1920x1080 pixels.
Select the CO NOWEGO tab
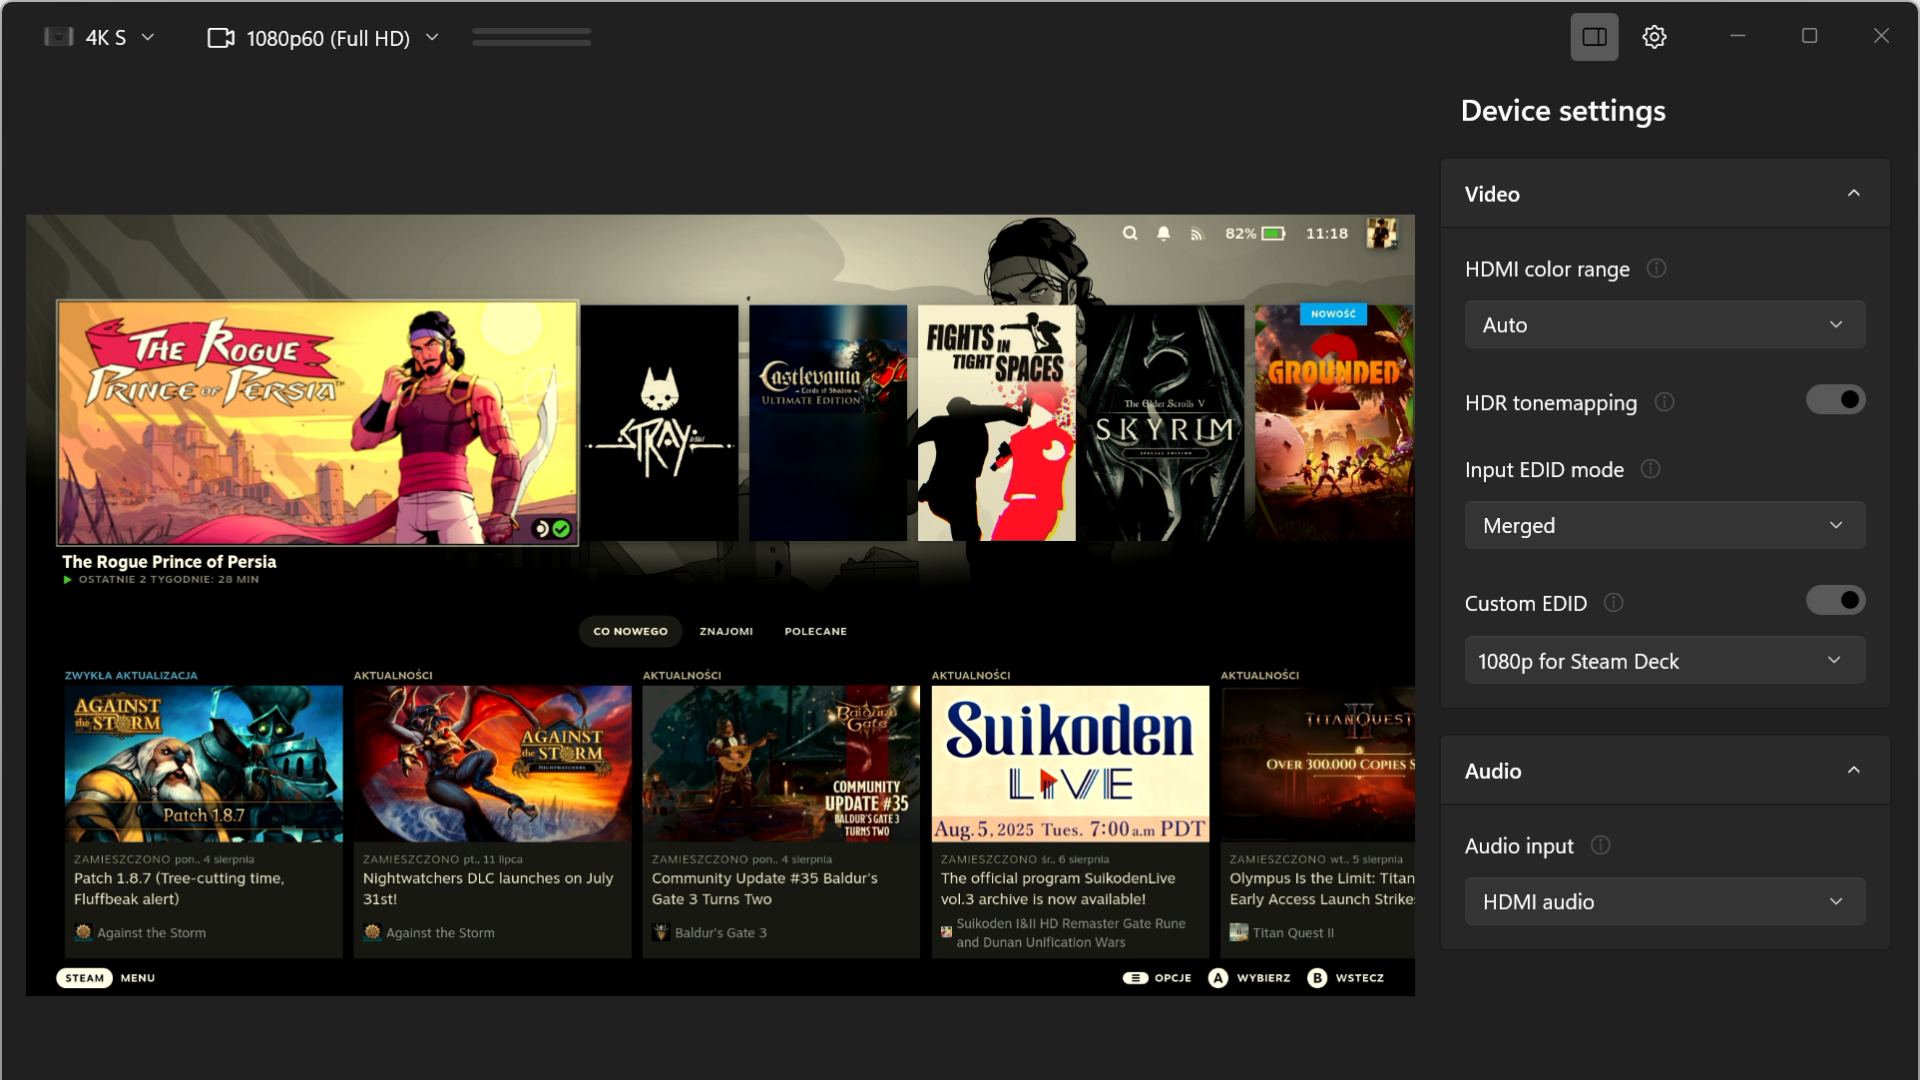point(630,631)
